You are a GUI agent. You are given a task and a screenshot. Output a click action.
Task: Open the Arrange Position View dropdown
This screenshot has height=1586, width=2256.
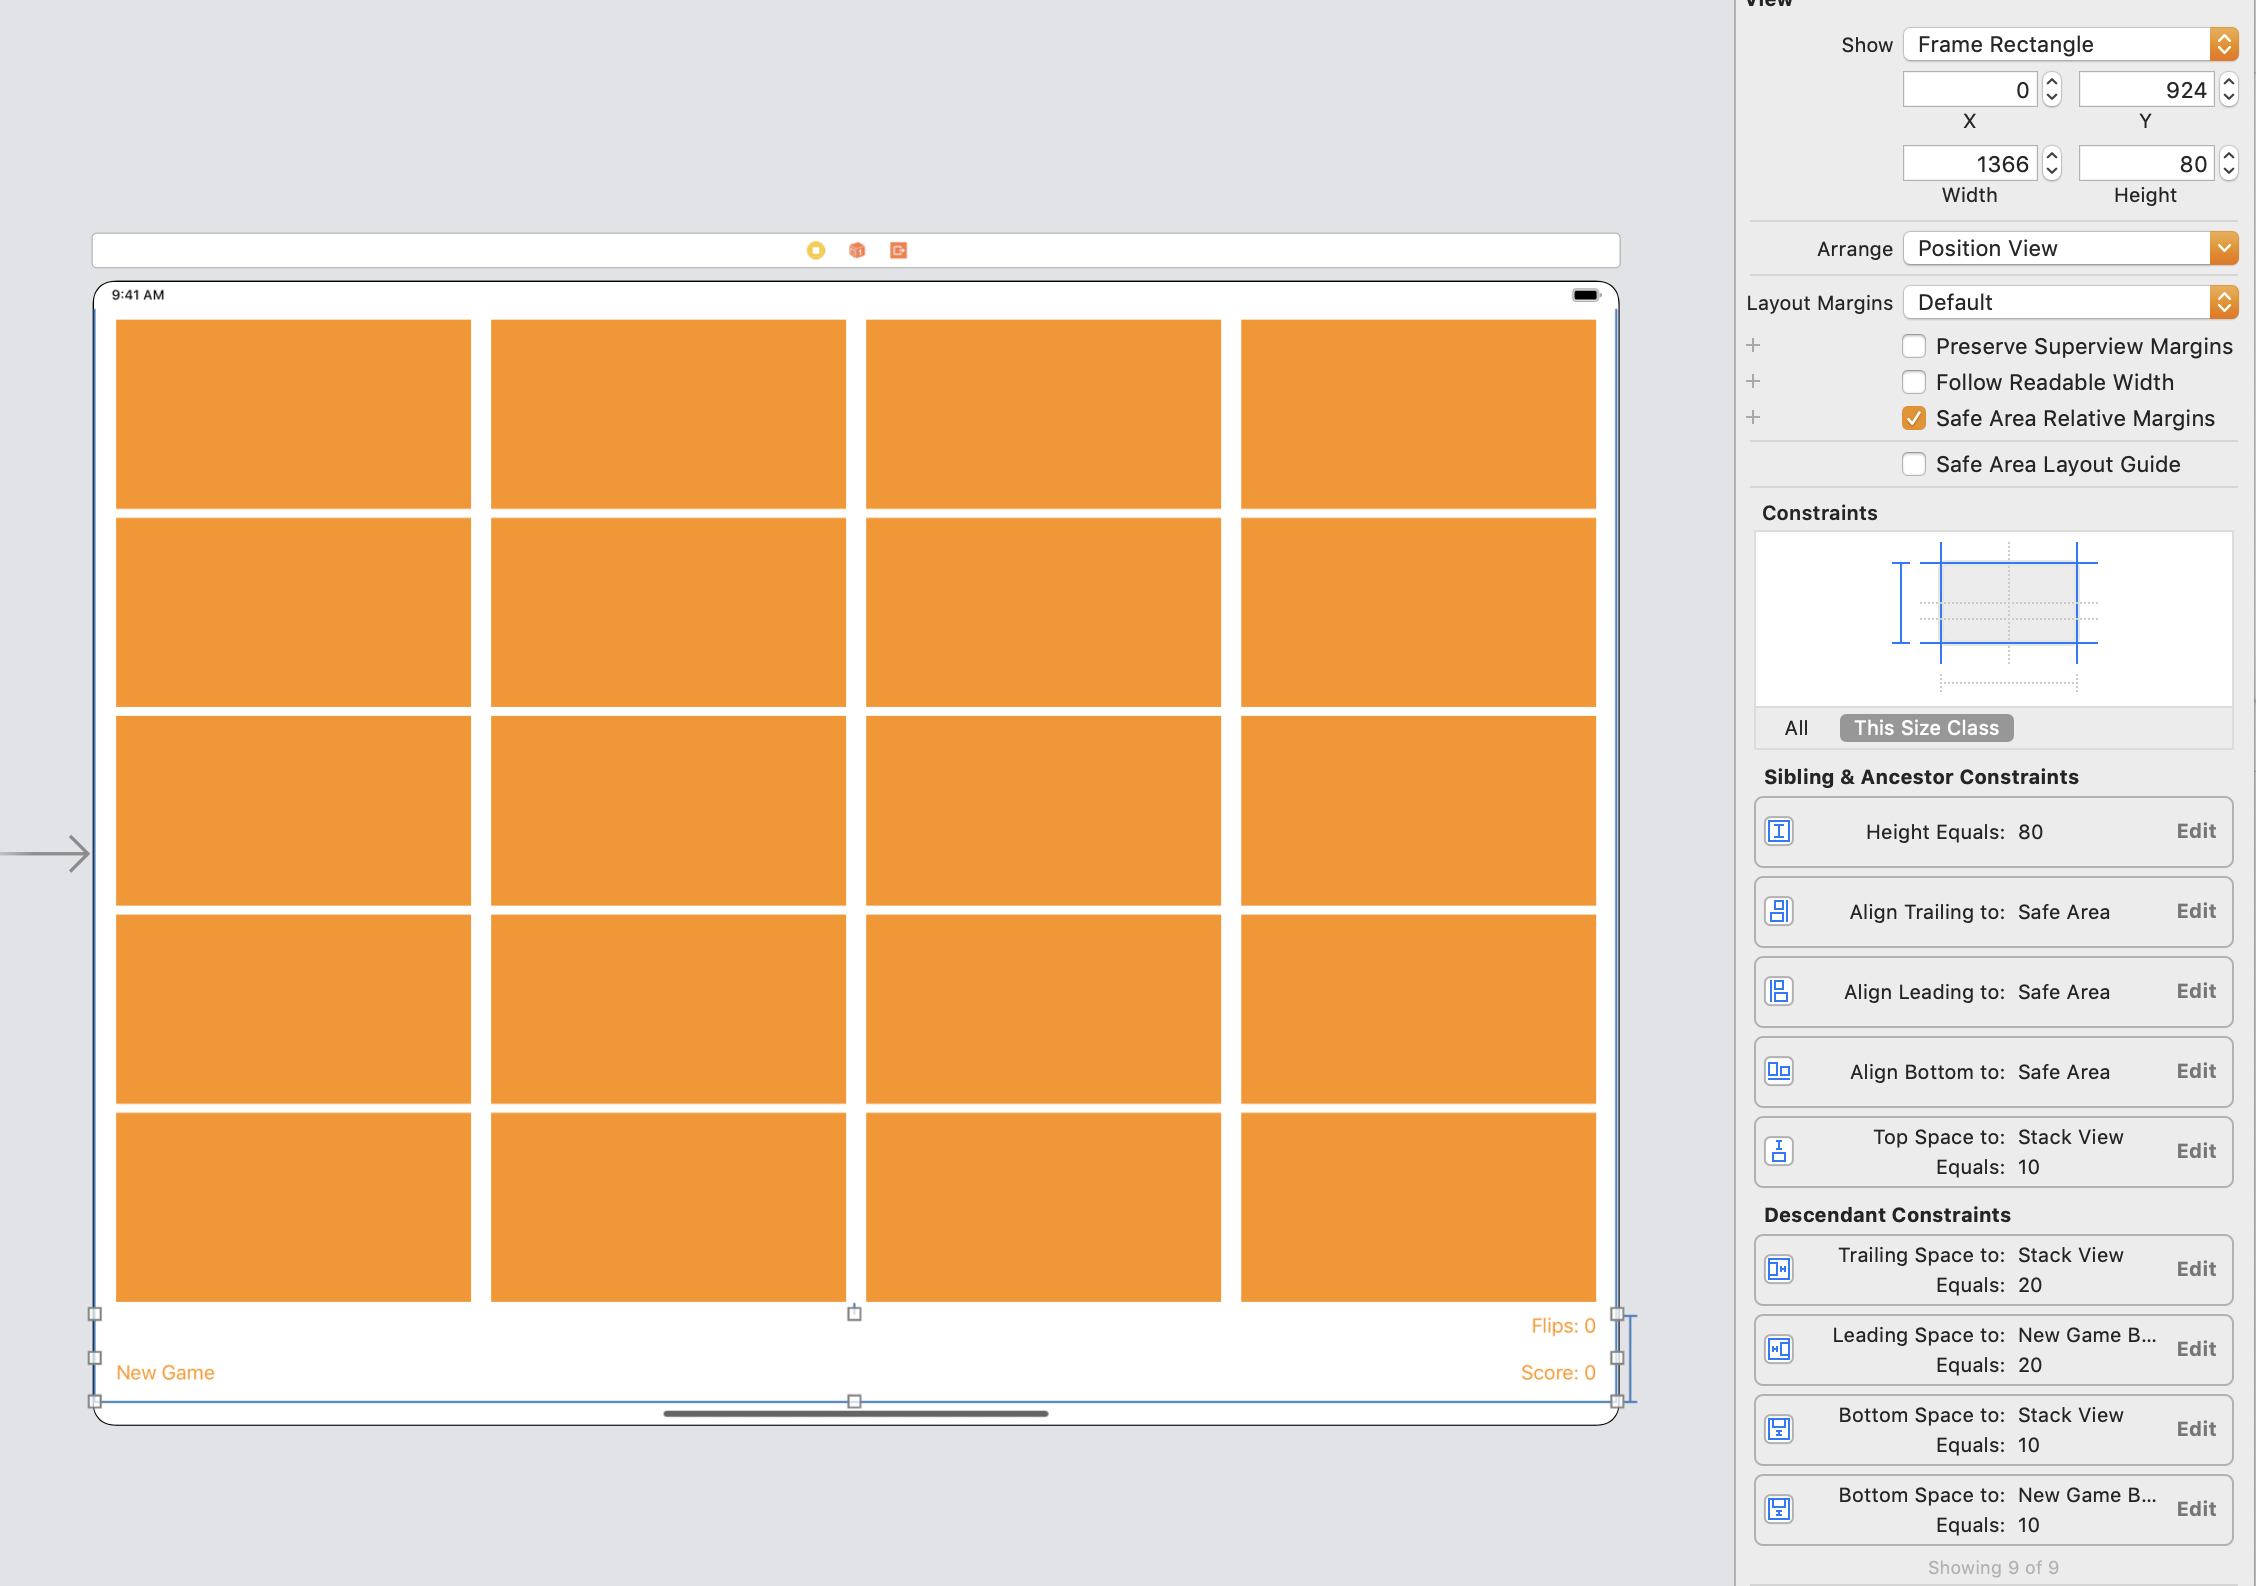tap(2069, 248)
